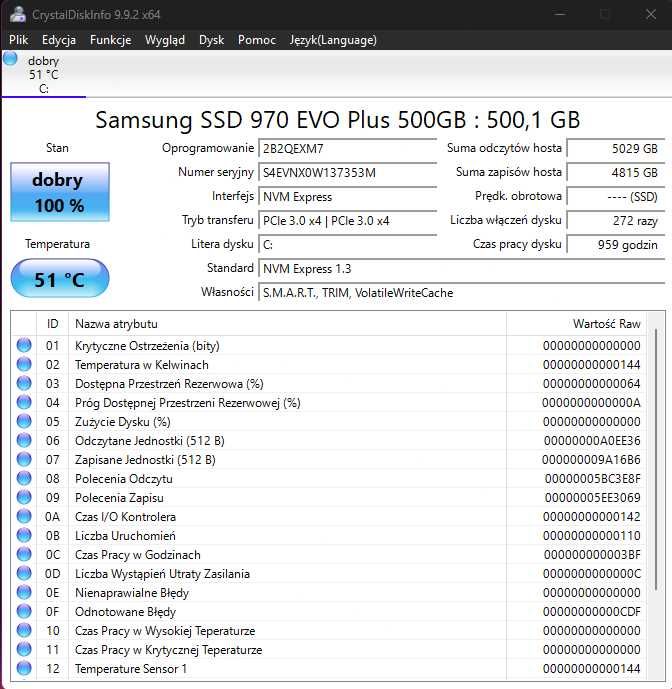672x689 pixels.
Task: Click host writes value 4815 GB
Action: [616, 173]
